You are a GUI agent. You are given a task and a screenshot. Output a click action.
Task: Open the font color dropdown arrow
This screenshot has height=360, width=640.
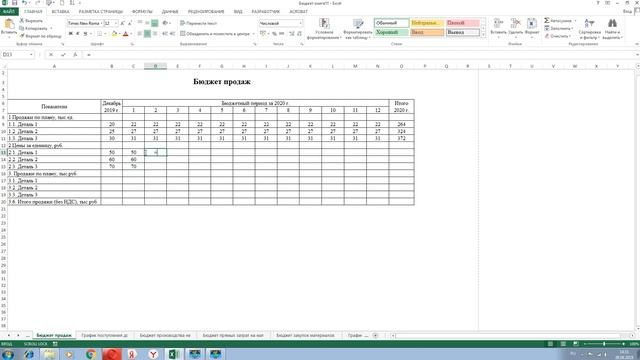[x=131, y=33]
